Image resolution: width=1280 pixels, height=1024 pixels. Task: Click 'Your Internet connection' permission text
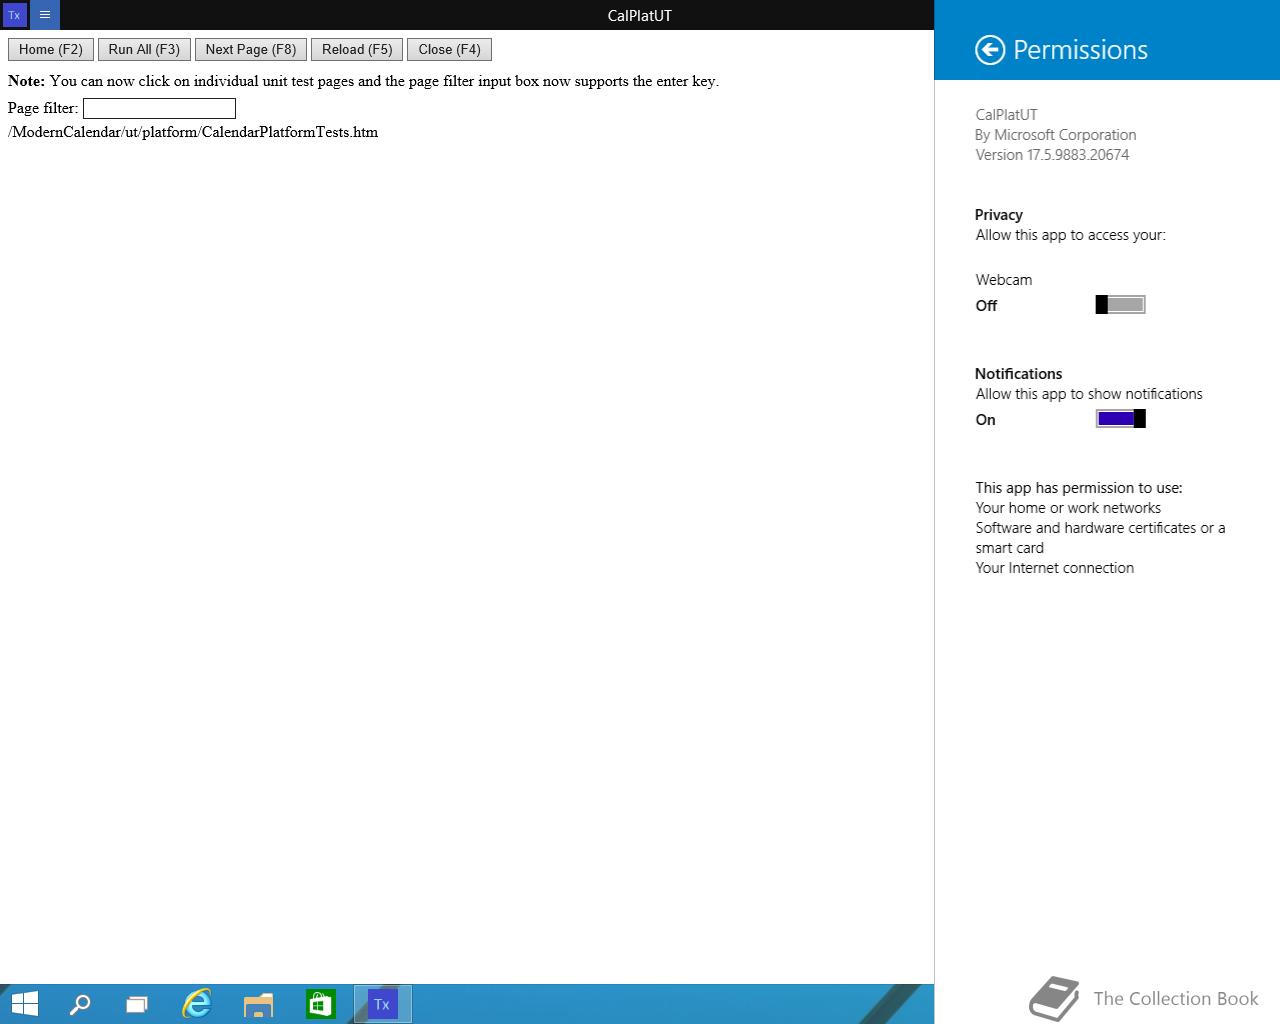pyautogui.click(x=1055, y=568)
